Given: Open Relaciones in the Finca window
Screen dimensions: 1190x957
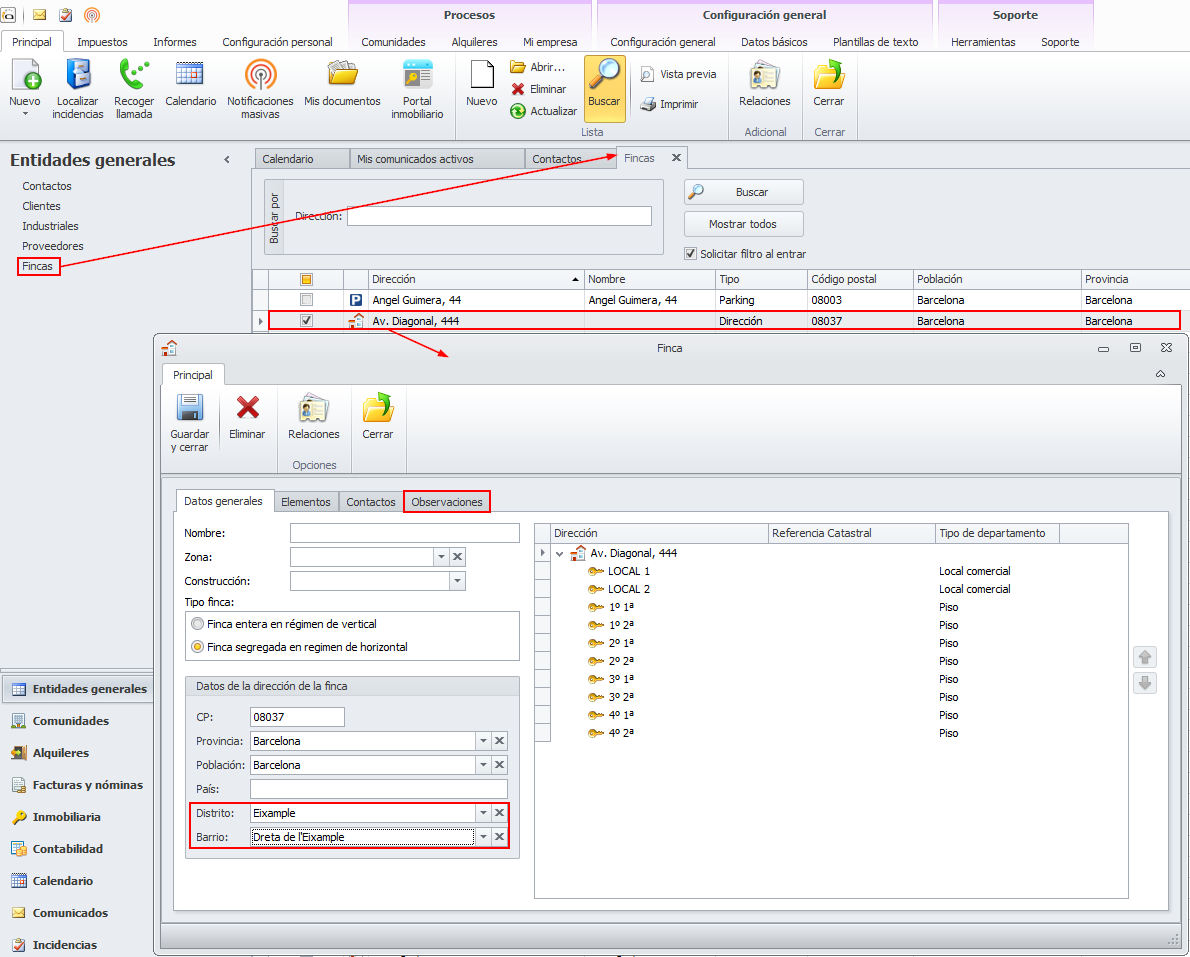Looking at the screenshot, I should [313, 408].
